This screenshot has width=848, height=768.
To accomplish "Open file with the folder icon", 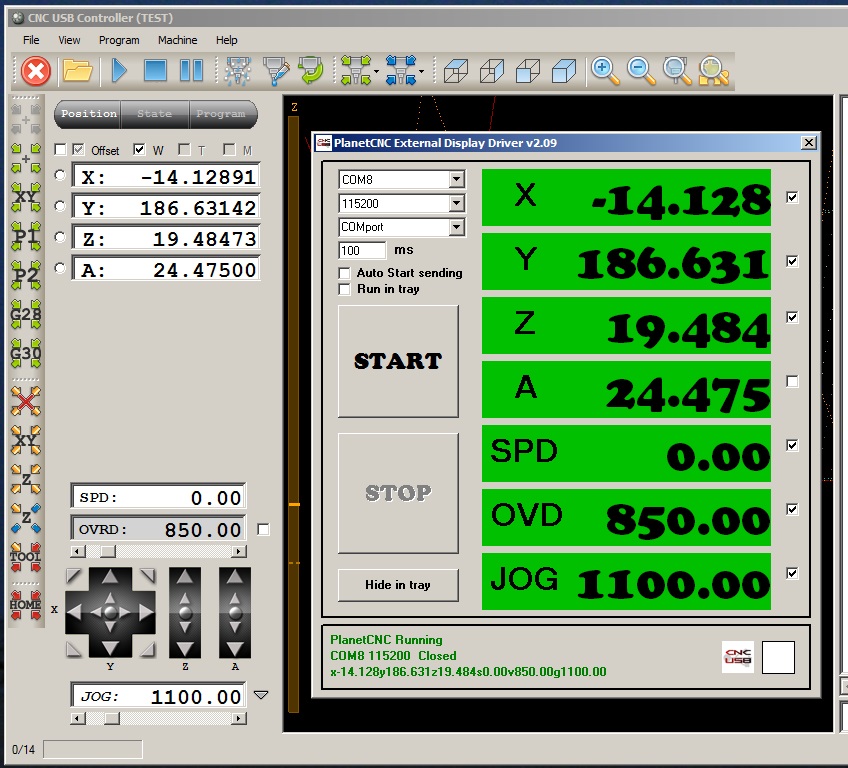I will pos(77,71).
